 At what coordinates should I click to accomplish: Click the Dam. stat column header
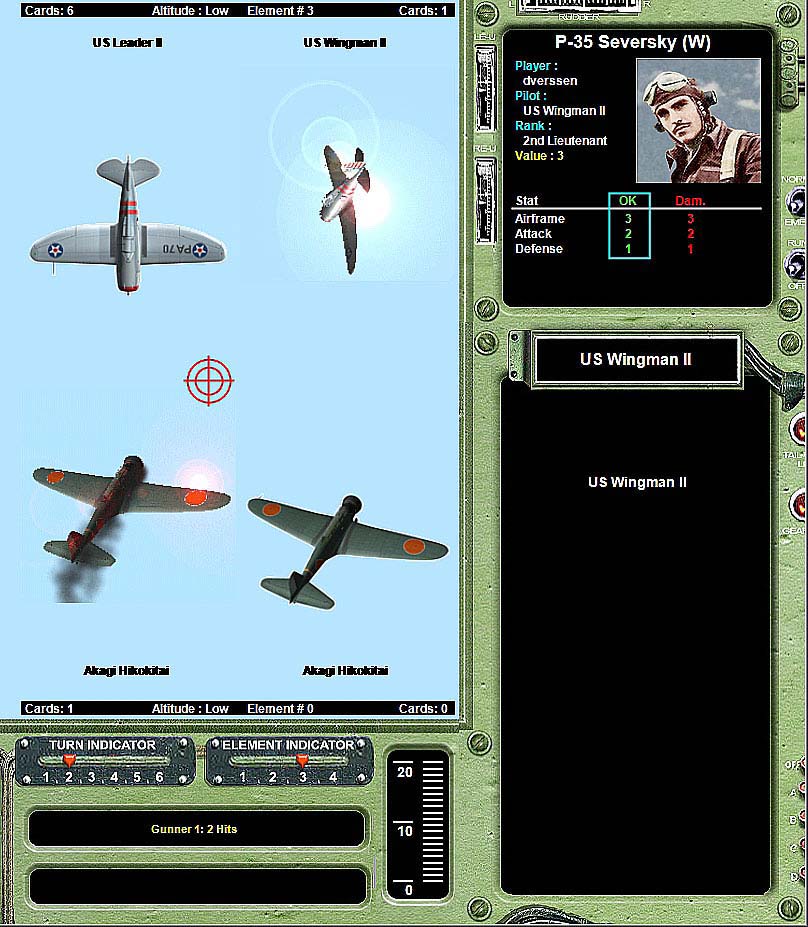point(690,201)
